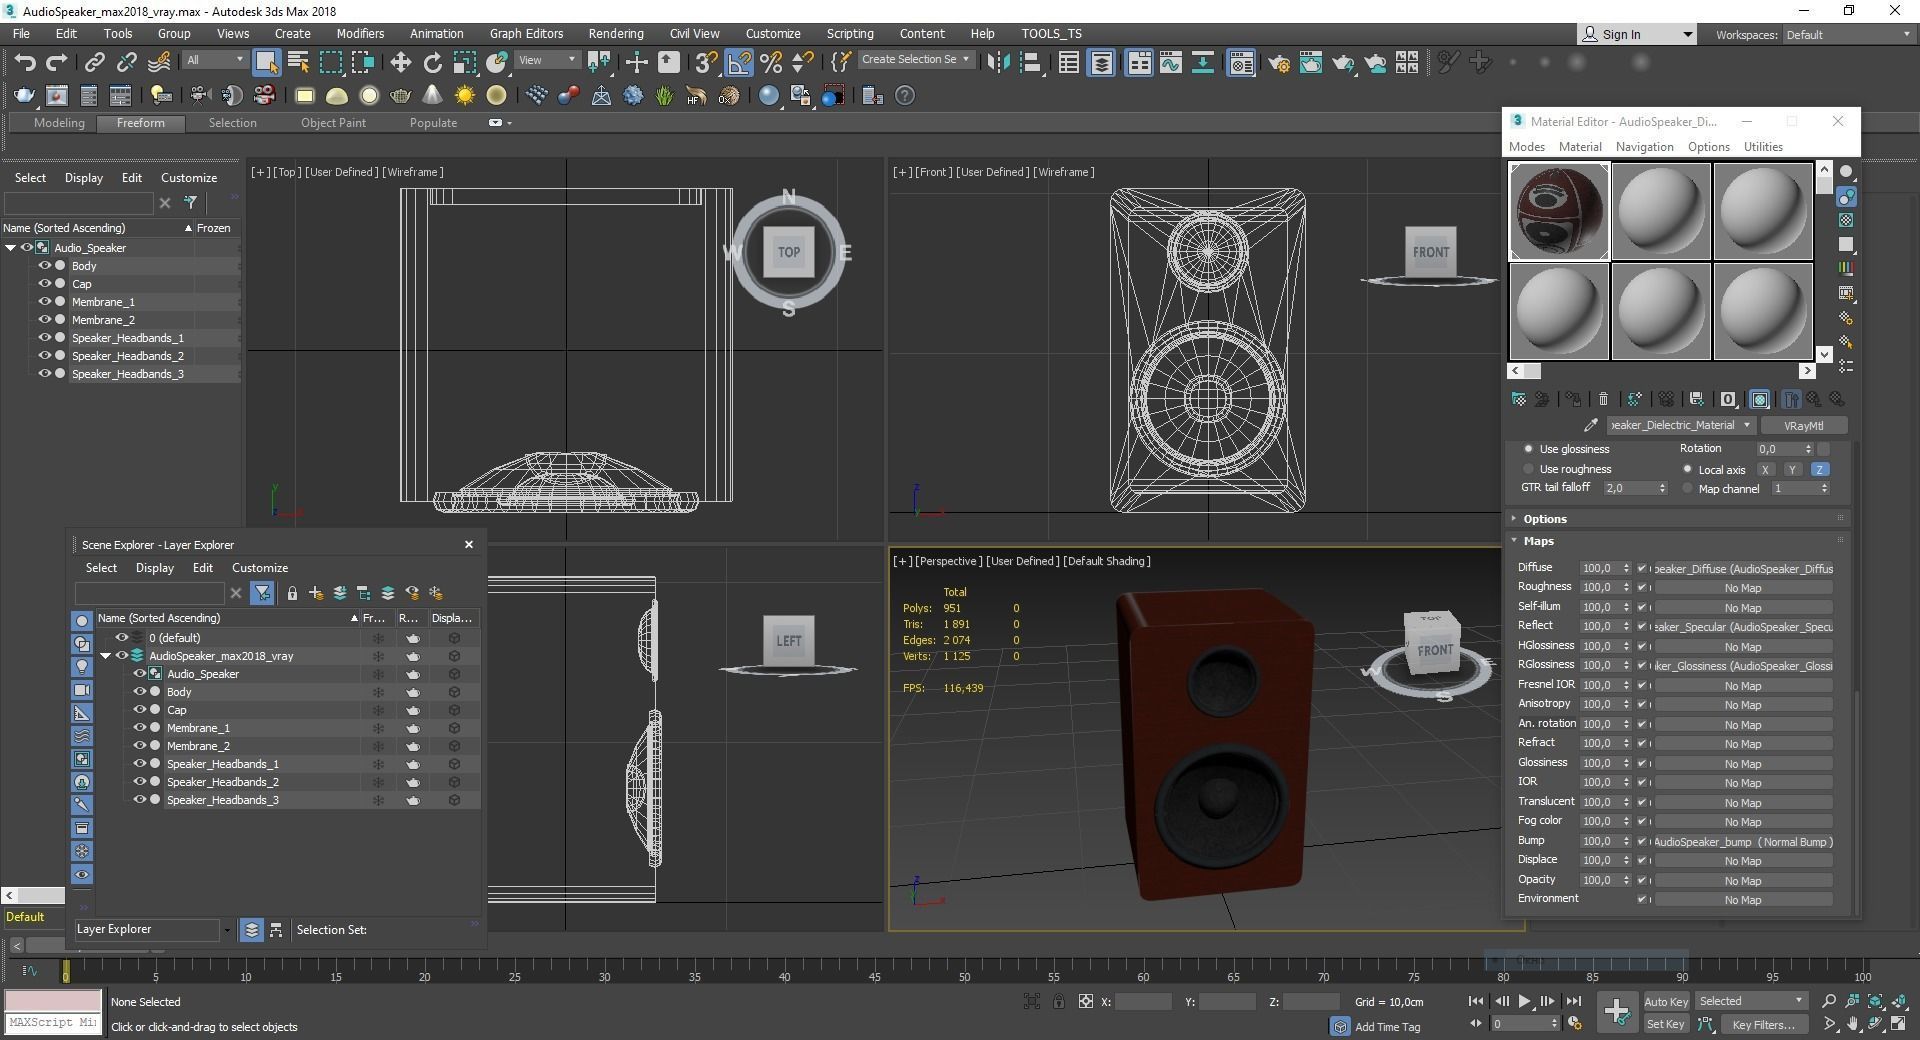Viewport: 1920px width, 1040px height.
Task: Open the Material Editor's eyedropper picker
Action: pyautogui.click(x=1590, y=426)
